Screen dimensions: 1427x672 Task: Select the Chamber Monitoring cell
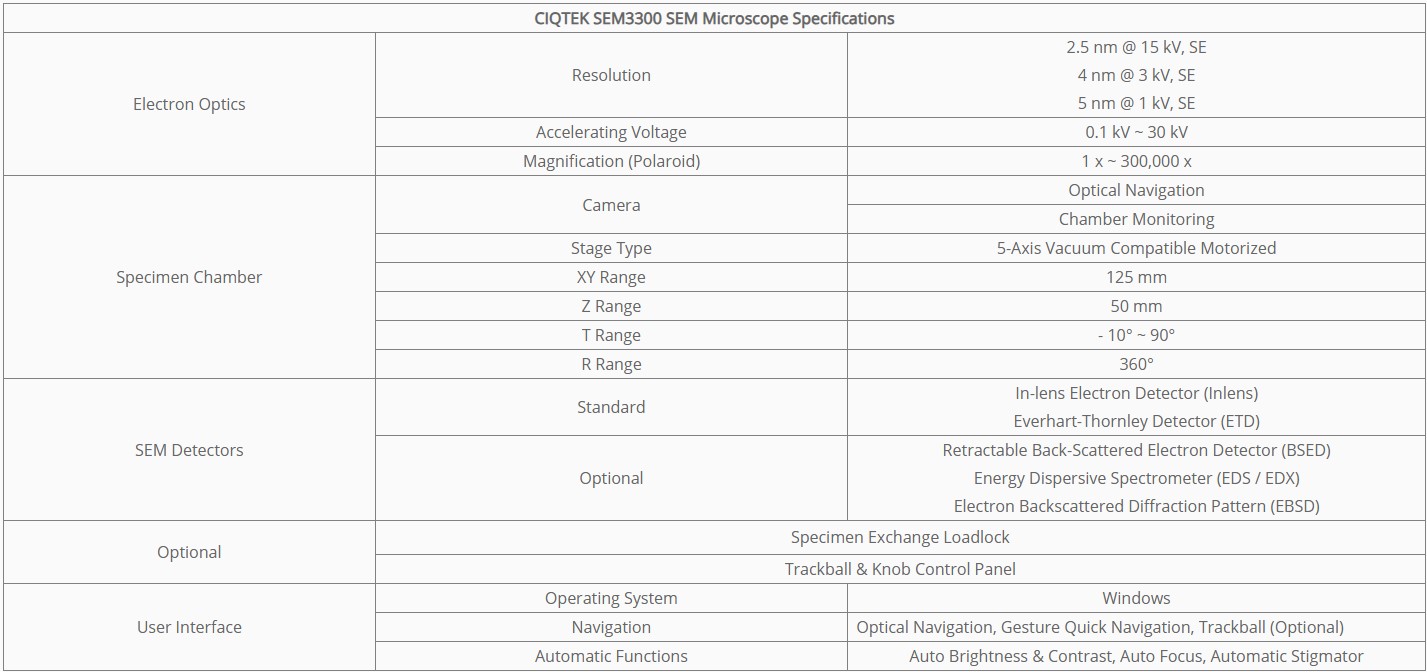pyautogui.click(x=1136, y=219)
